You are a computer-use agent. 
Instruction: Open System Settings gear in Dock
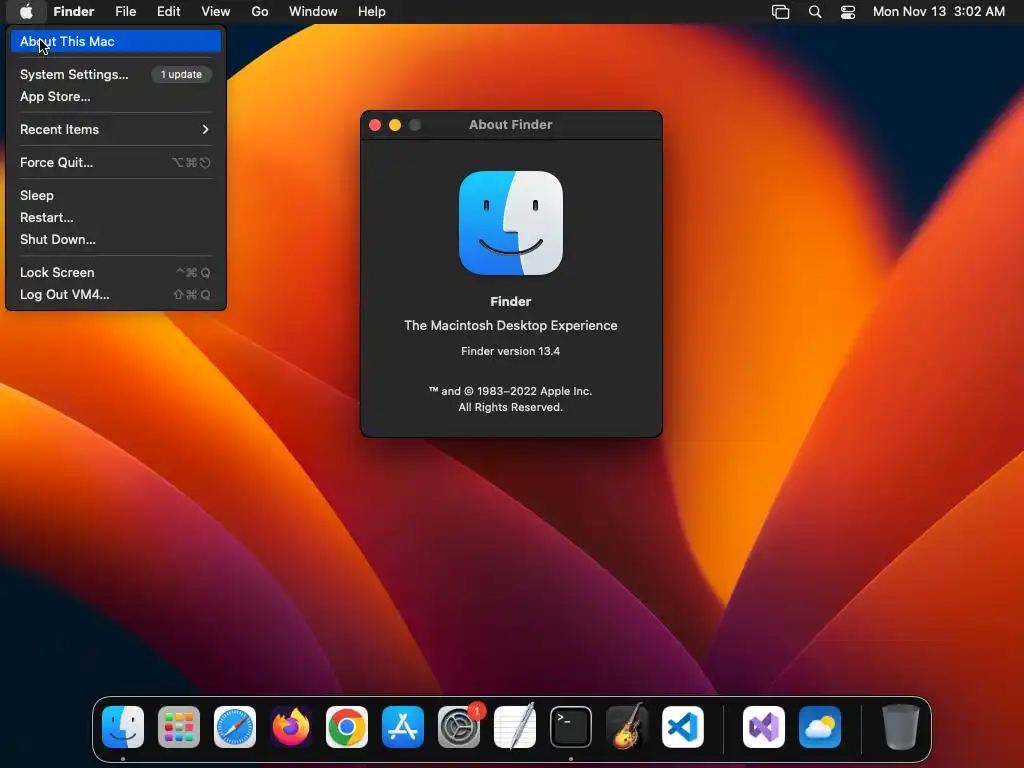(x=458, y=727)
